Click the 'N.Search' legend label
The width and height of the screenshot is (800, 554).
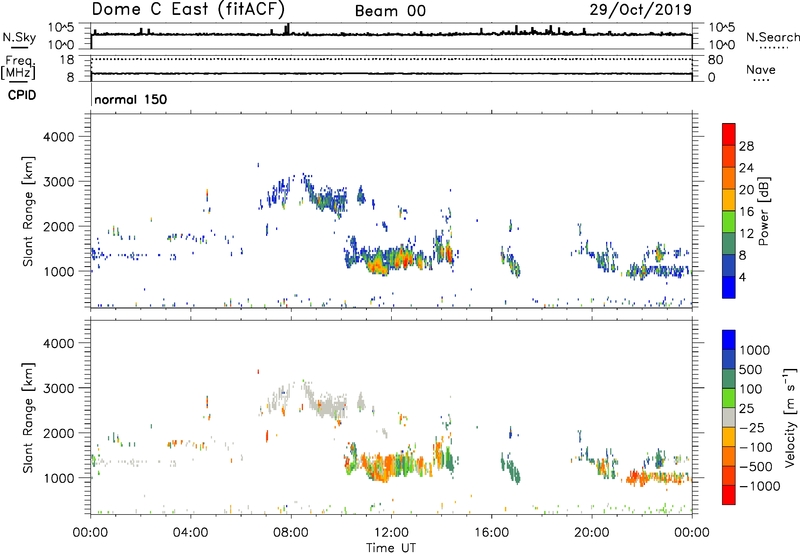coord(773,37)
